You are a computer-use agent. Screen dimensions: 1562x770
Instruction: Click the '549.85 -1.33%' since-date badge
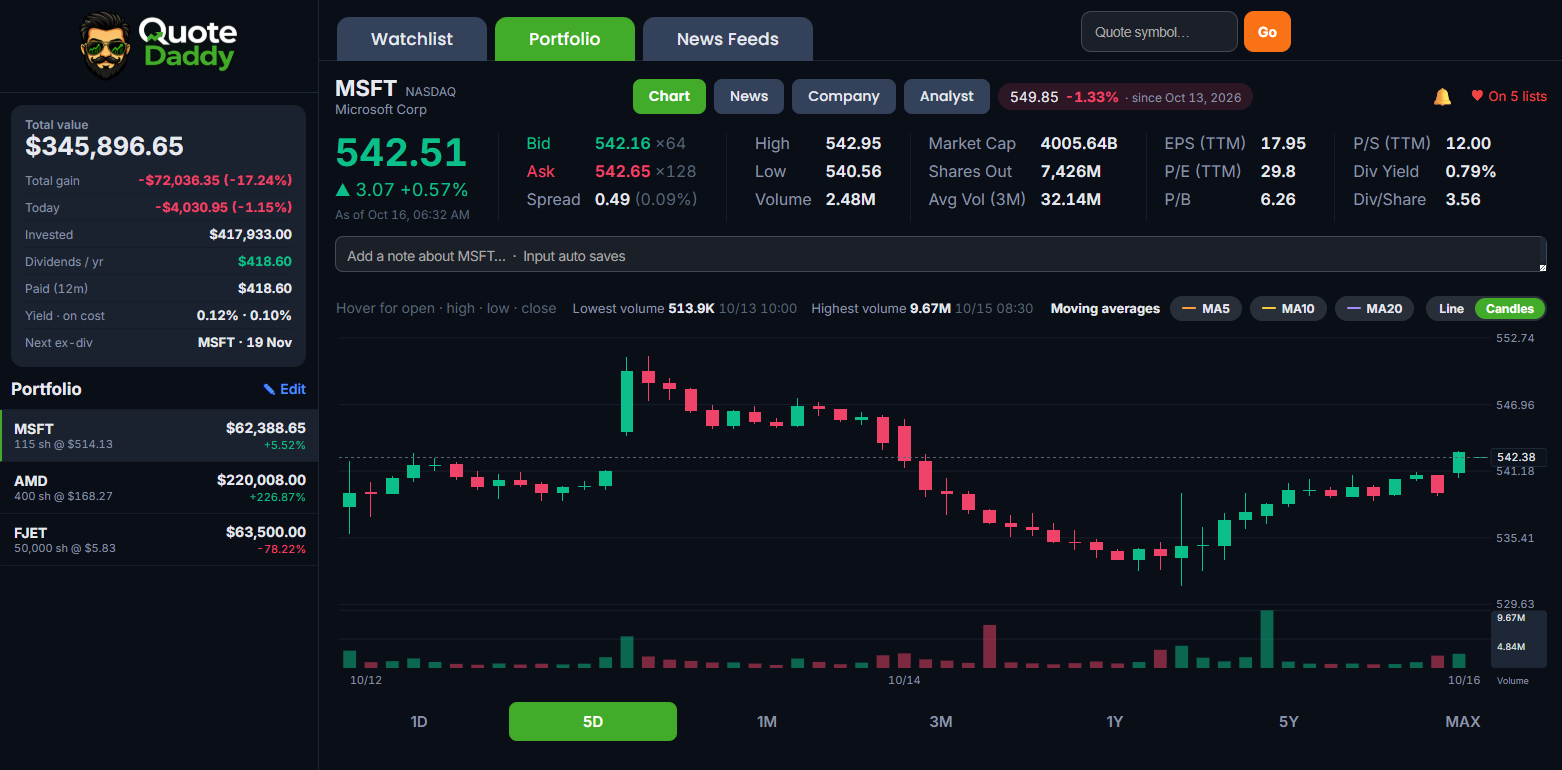coord(1125,97)
